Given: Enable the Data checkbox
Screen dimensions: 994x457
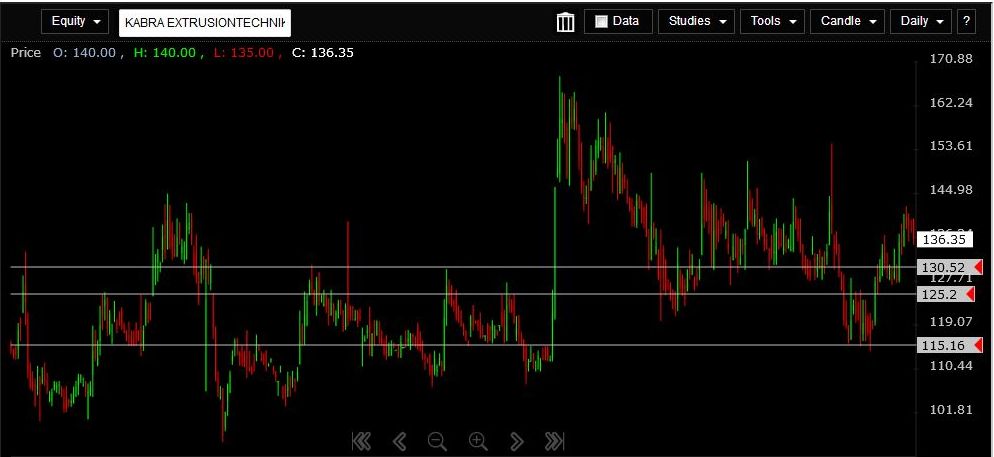Looking at the screenshot, I should (x=601, y=22).
